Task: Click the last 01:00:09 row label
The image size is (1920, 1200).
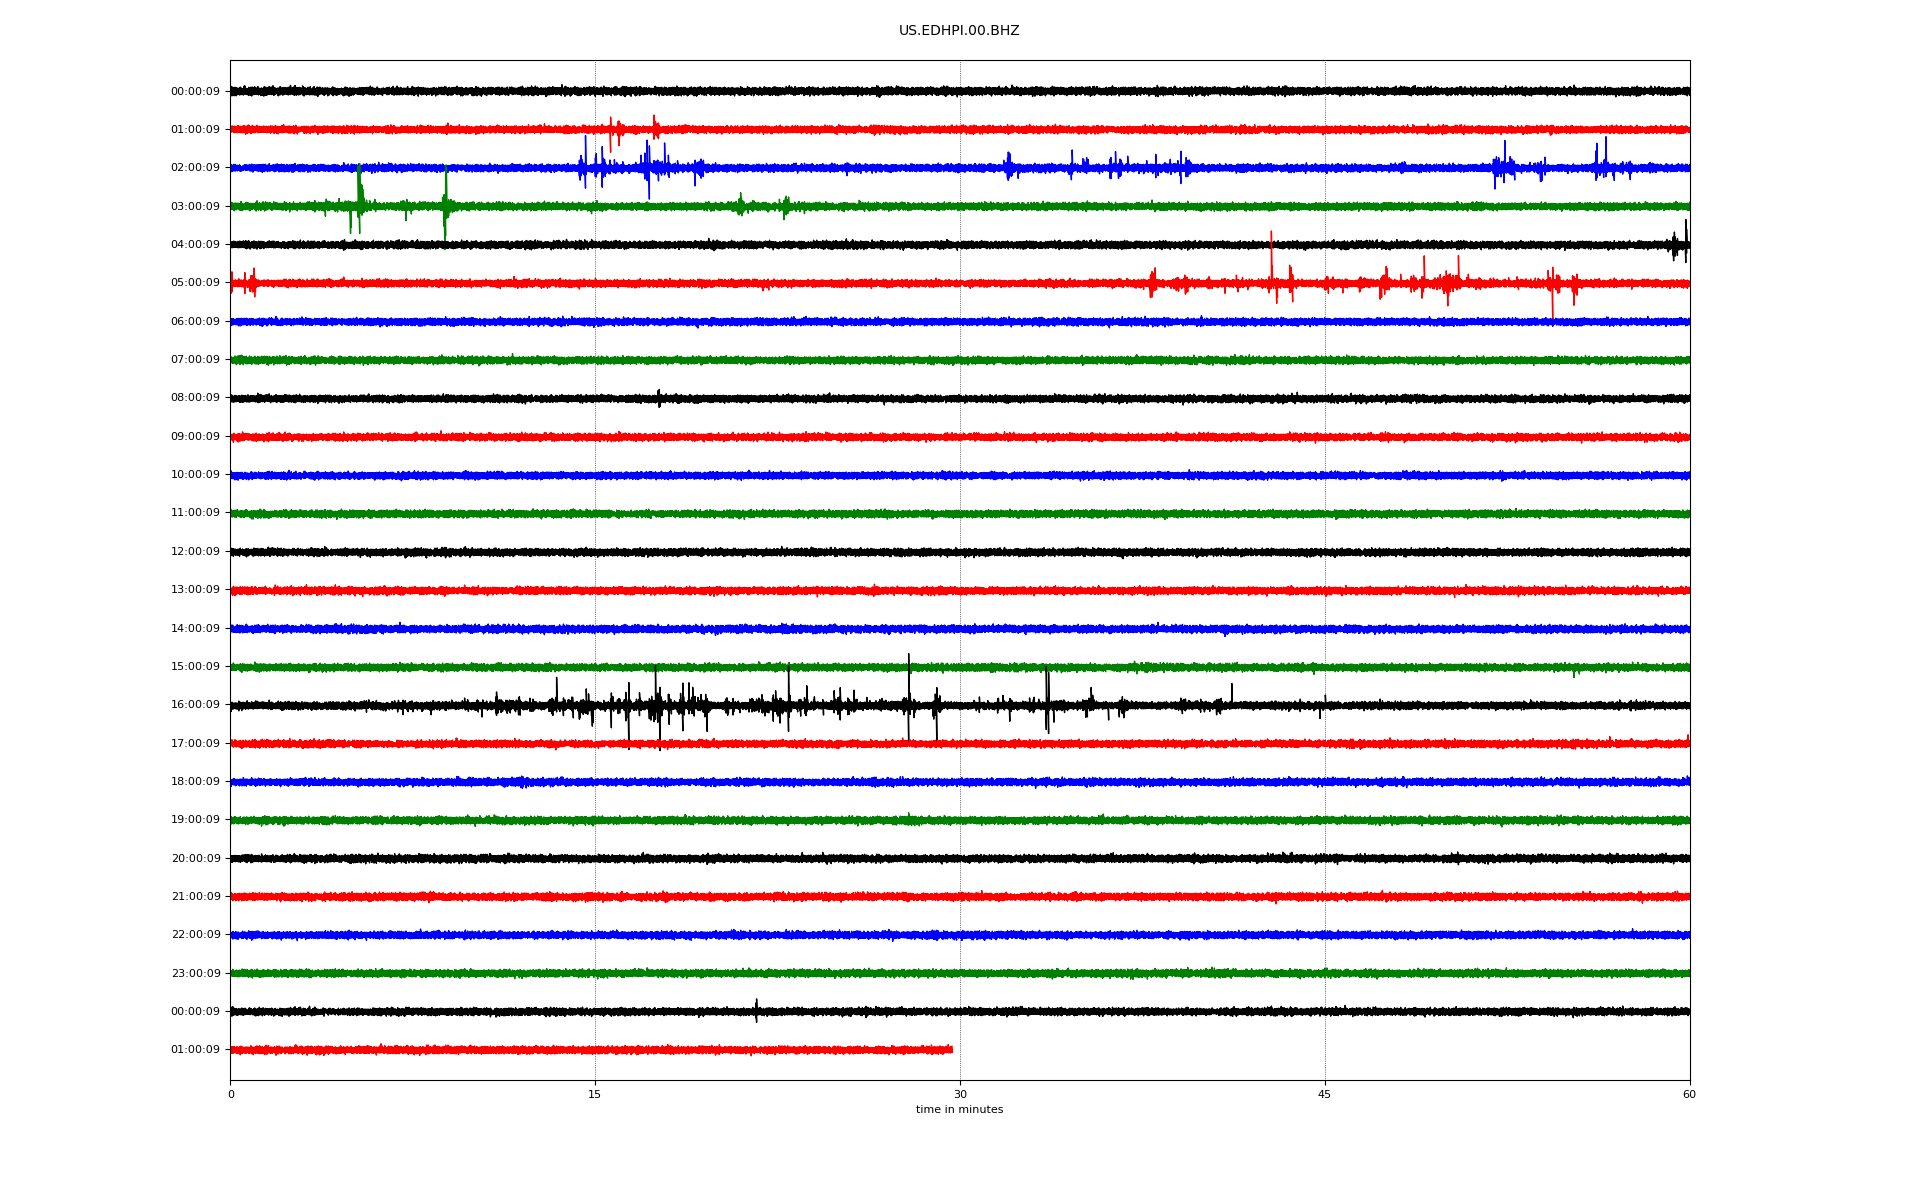Action: coord(195,1050)
